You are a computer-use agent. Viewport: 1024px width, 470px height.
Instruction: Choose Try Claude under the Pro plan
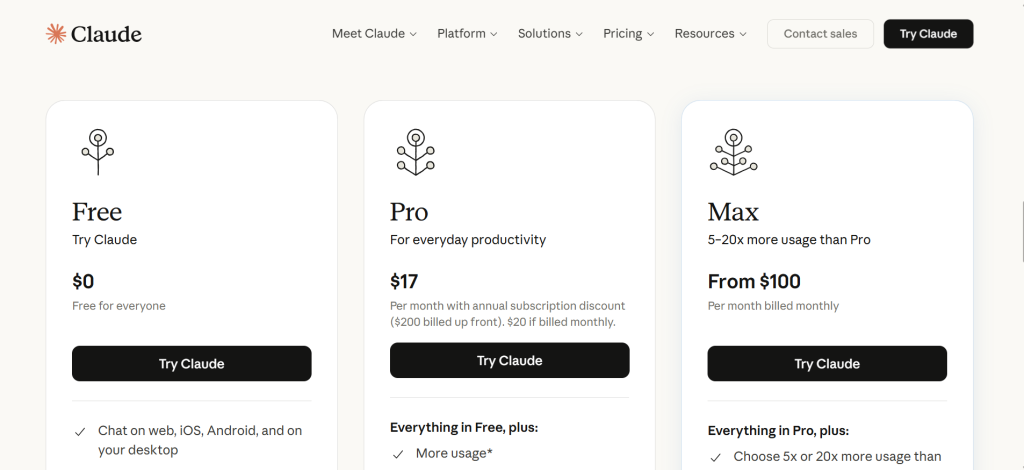tap(509, 361)
